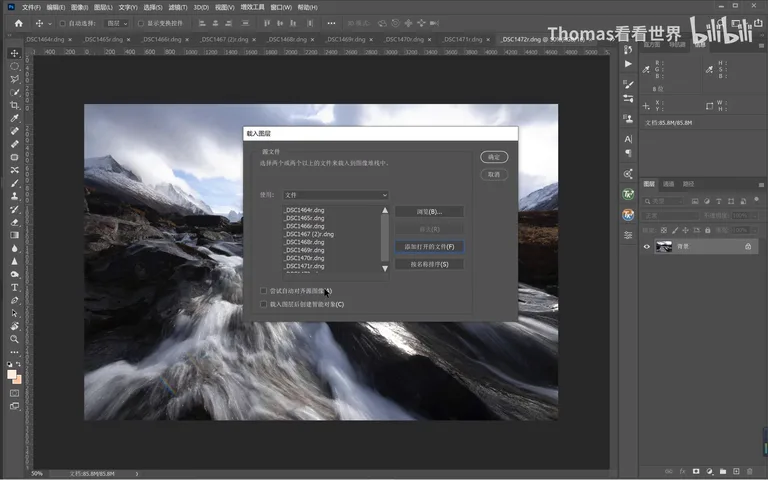
Task: Click the 添加打开的文件(F) button
Action: (x=429, y=246)
